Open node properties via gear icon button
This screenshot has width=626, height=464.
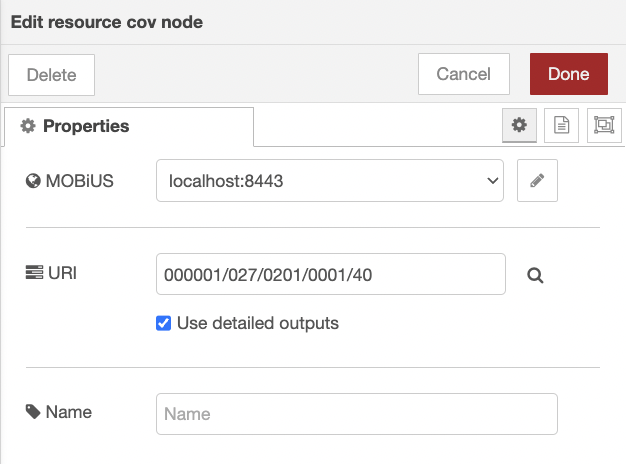[518, 125]
